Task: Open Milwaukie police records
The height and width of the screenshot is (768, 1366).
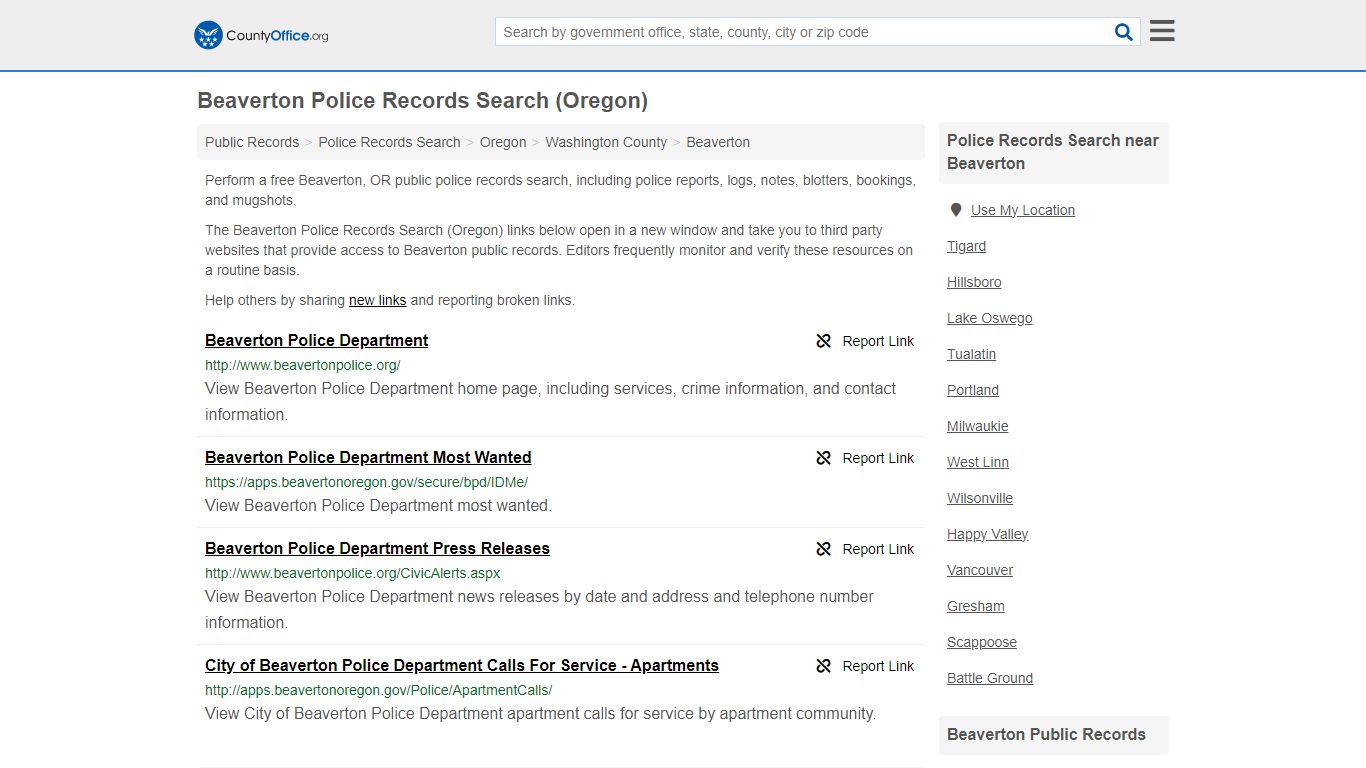Action: pyautogui.click(x=978, y=426)
